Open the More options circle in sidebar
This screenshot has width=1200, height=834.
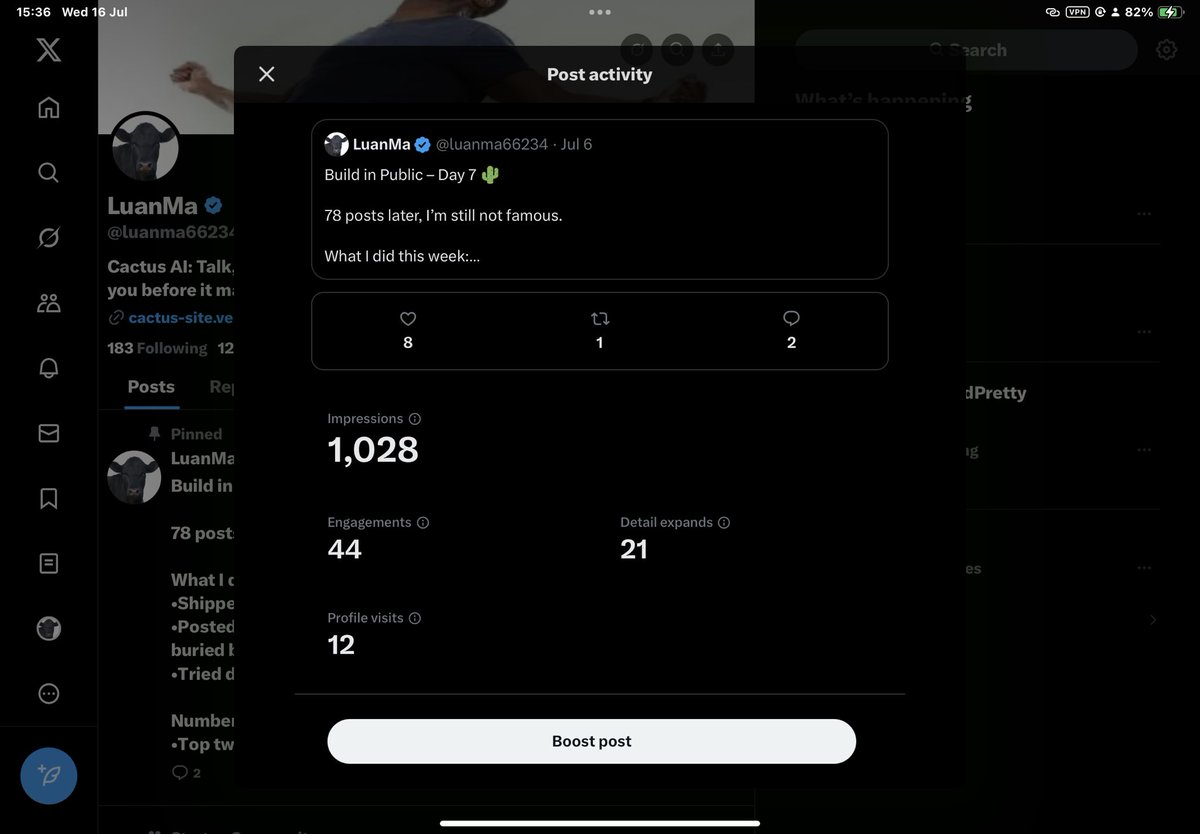pyautogui.click(x=48, y=693)
